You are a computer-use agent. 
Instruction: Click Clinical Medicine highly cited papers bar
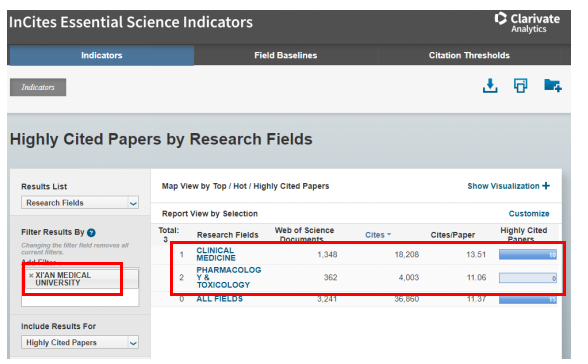tap(528, 255)
